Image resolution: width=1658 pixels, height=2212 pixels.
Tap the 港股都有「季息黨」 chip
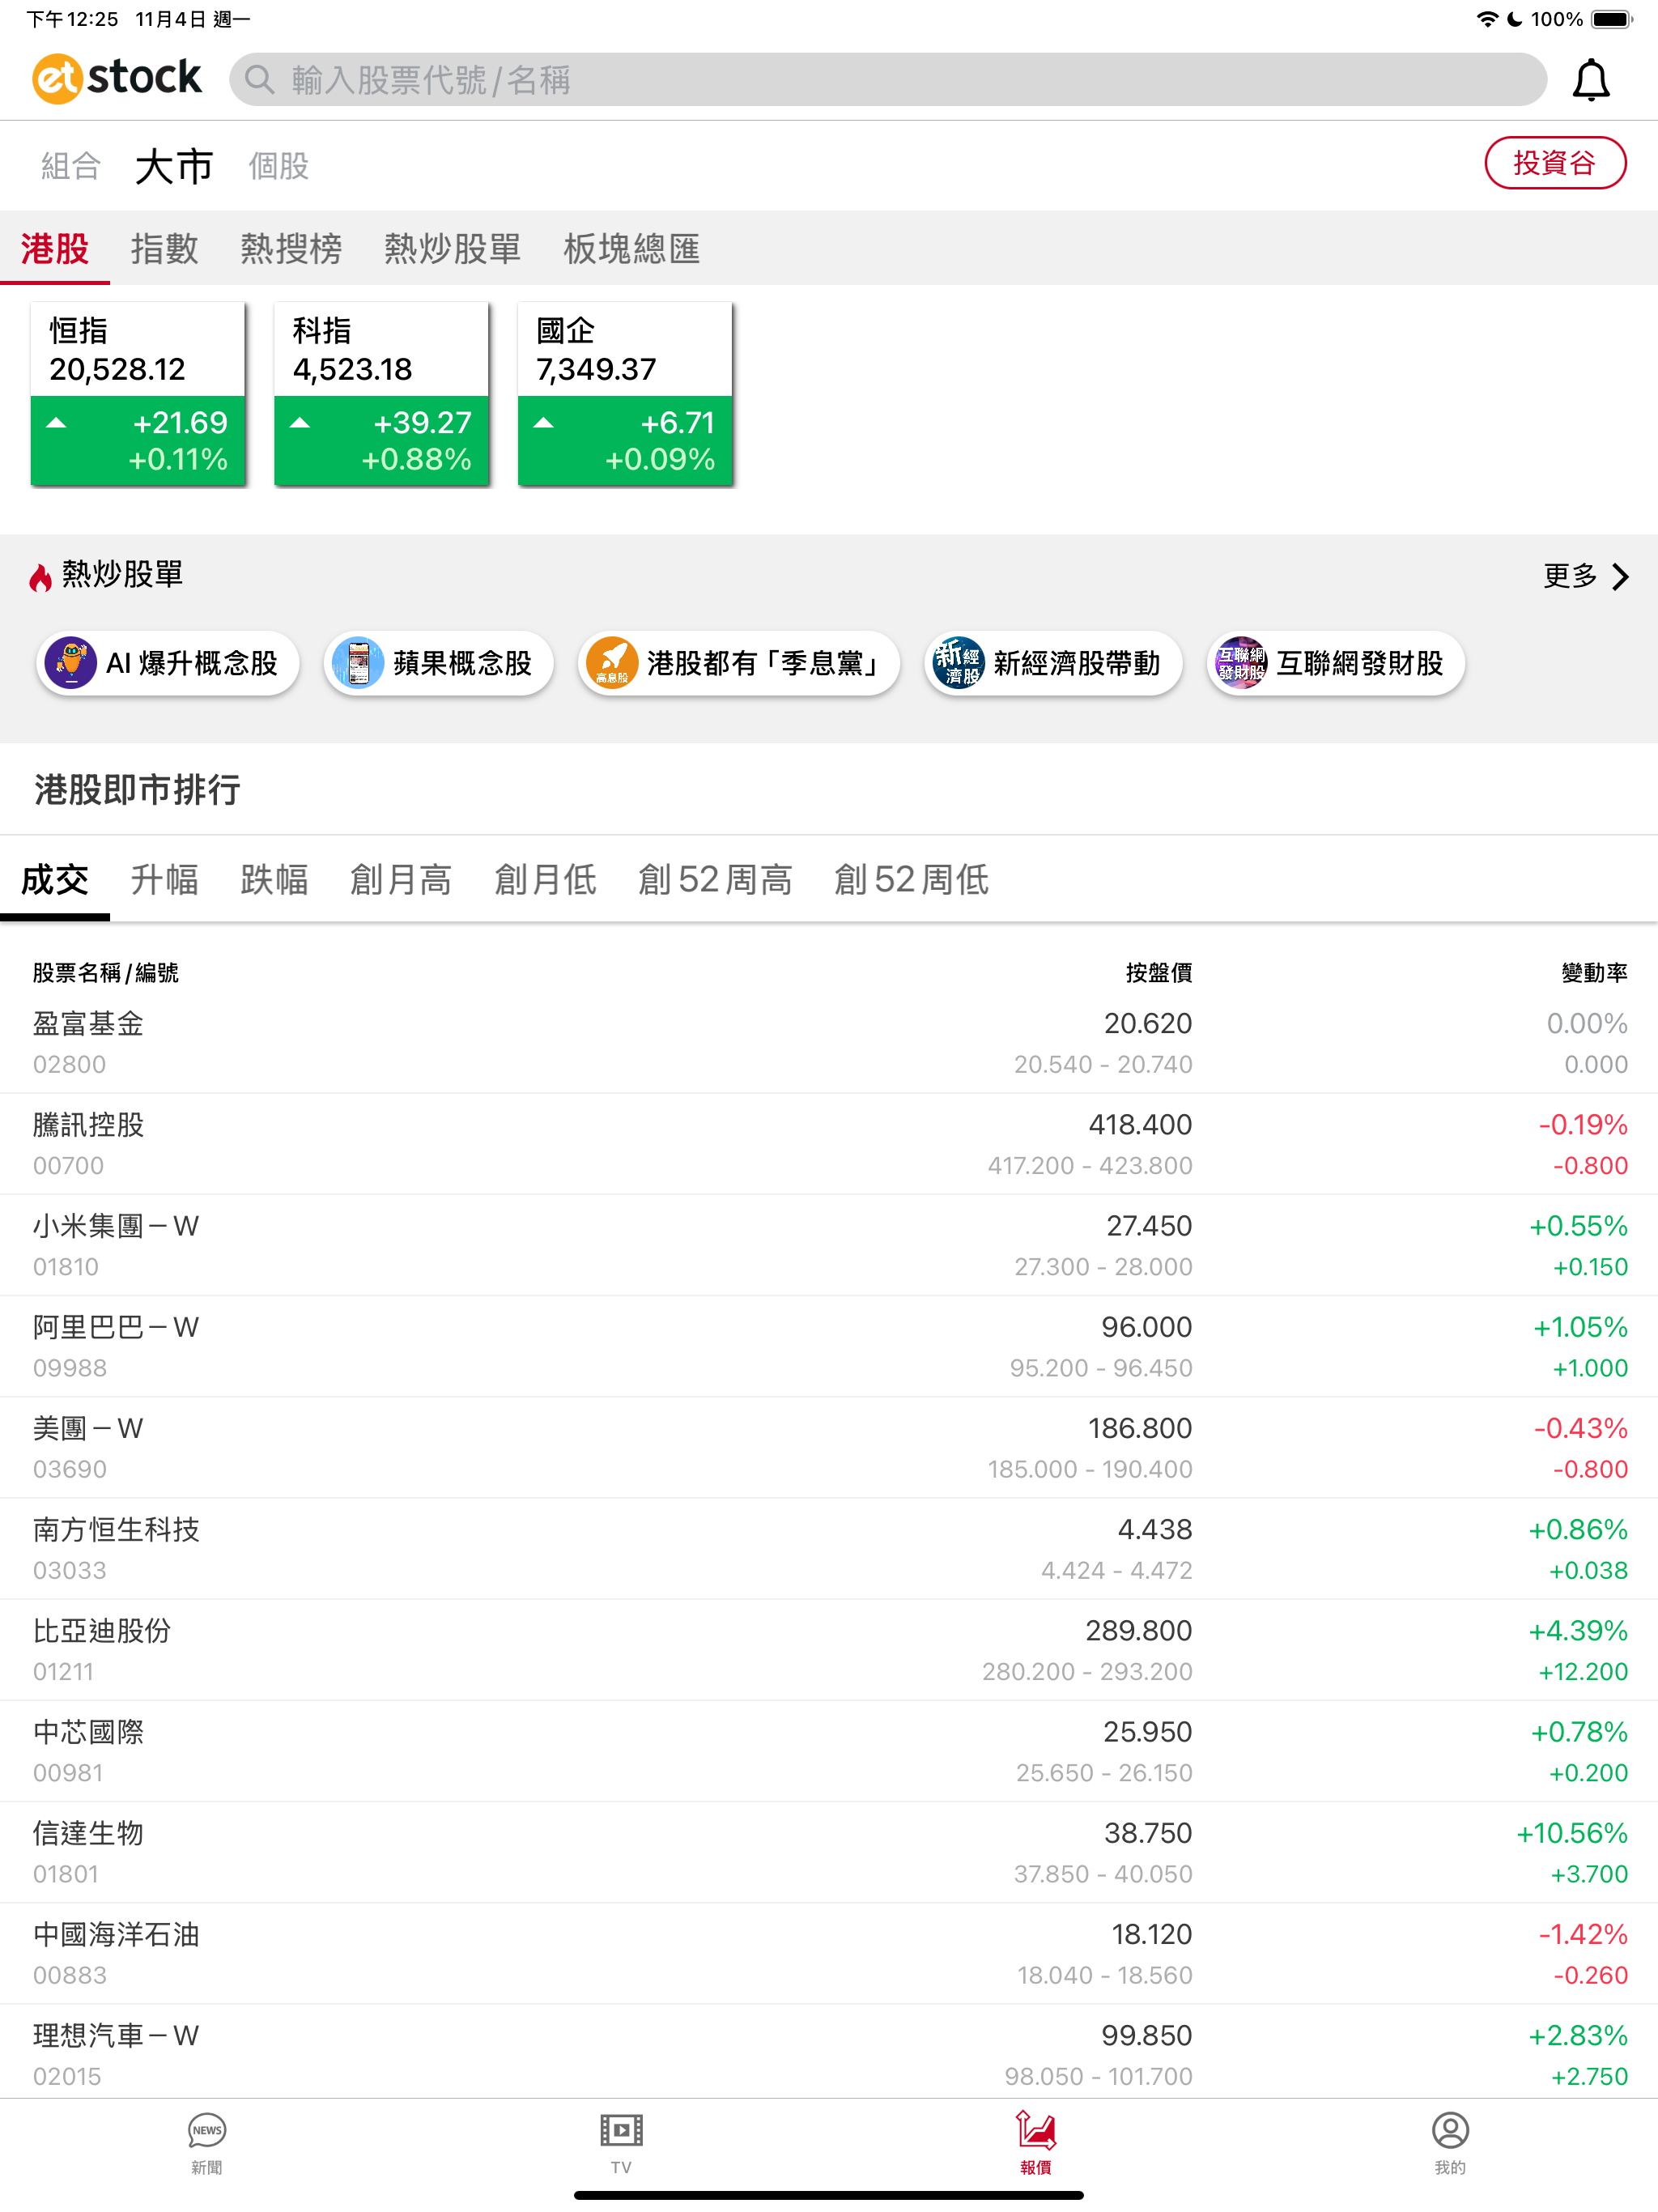pyautogui.click(x=738, y=662)
